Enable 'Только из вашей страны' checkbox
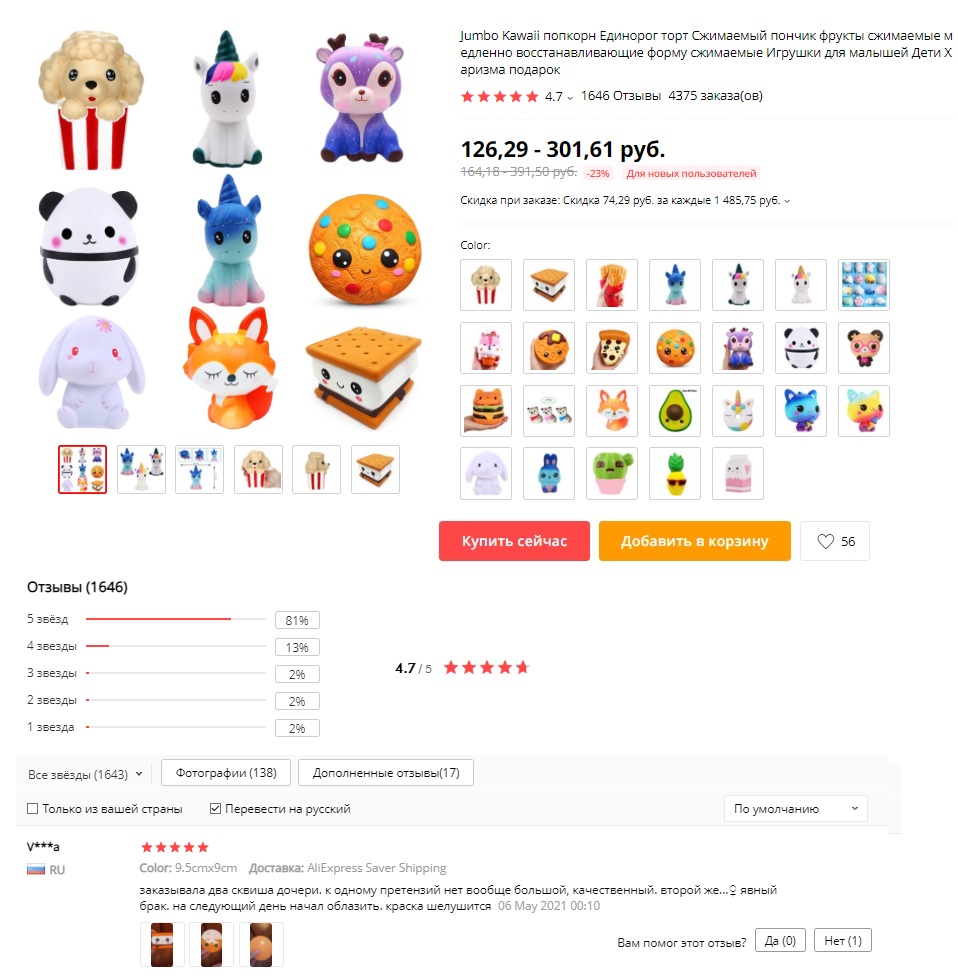 pos(32,809)
